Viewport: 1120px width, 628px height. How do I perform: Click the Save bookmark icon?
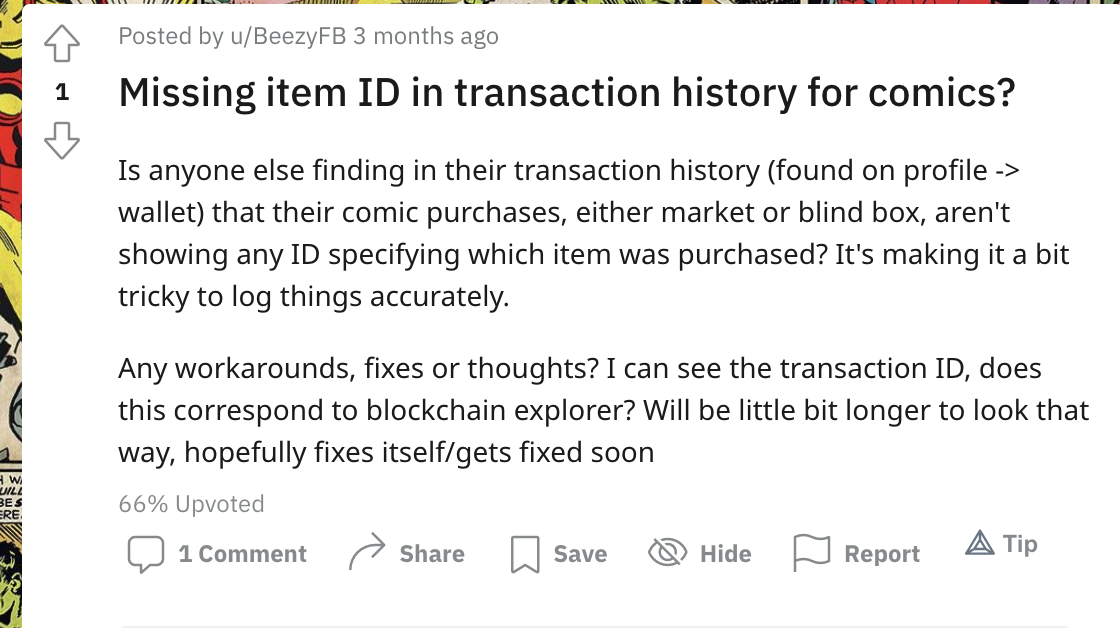pyautogui.click(x=525, y=554)
